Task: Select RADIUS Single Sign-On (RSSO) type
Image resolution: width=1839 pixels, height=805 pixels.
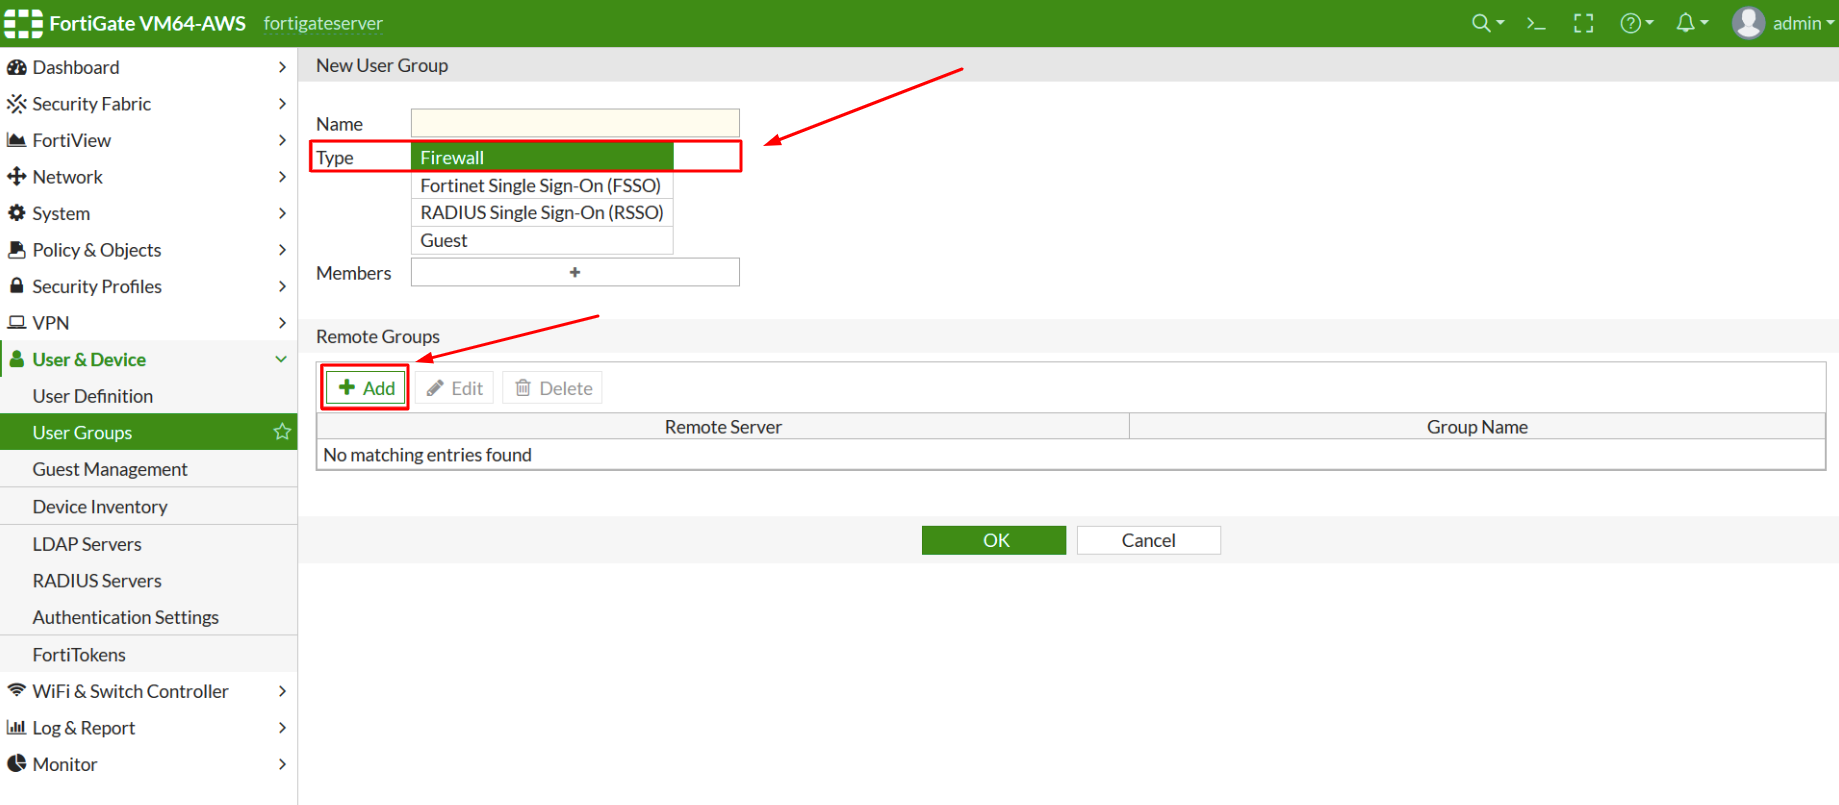Action: click(x=542, y=212)
